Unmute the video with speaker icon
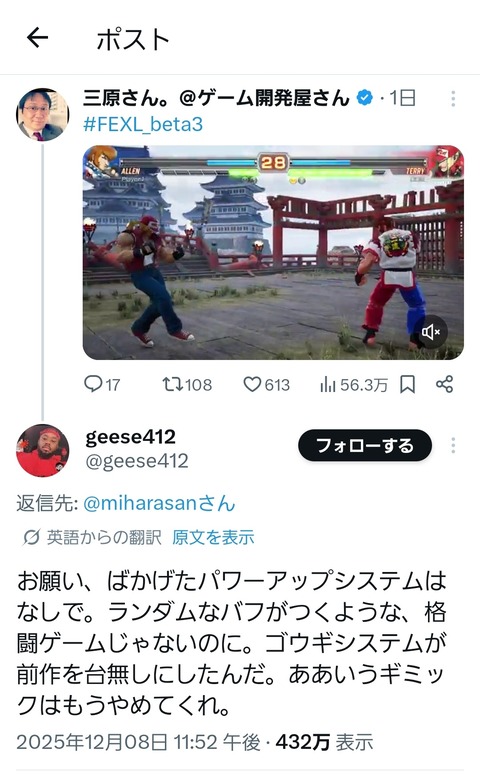Image resolution: width=480 pixels, height=776 pixels. coord(431,332)
